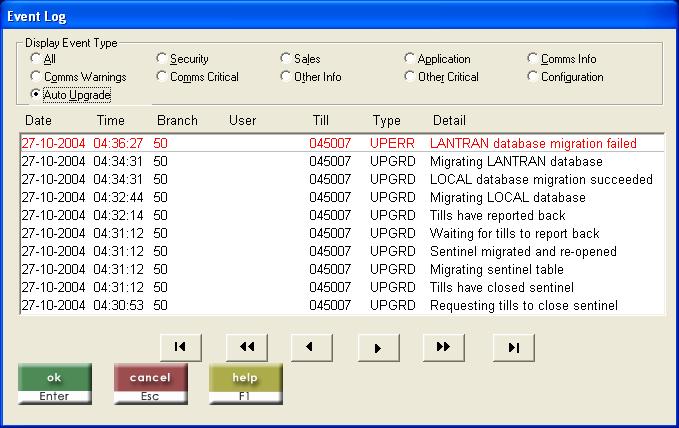This screenshot has height=428, width=679.
Task: Select the 'Sentinel migrated and re-opened' row
Action: 342,251
